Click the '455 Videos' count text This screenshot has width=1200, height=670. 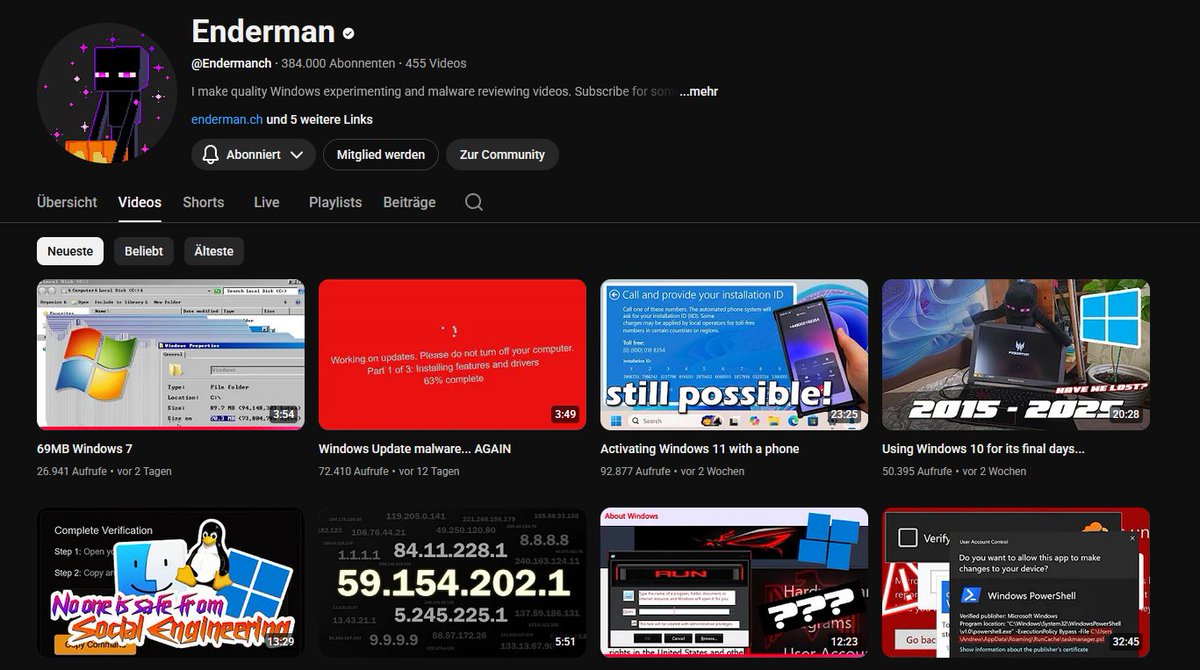coord(436,63)
